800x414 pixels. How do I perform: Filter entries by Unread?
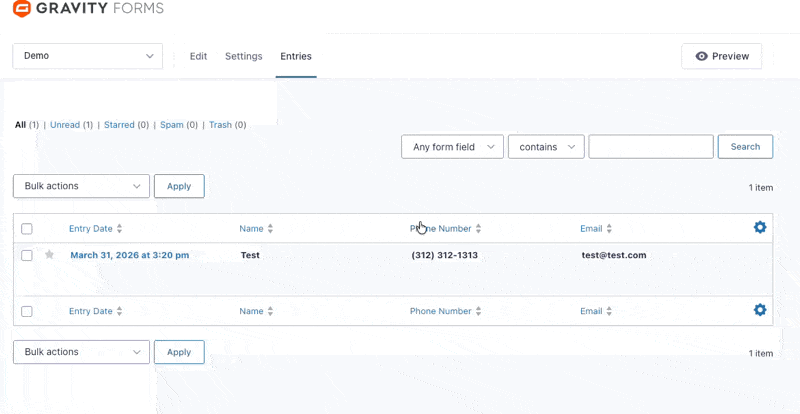pos(65,125)
